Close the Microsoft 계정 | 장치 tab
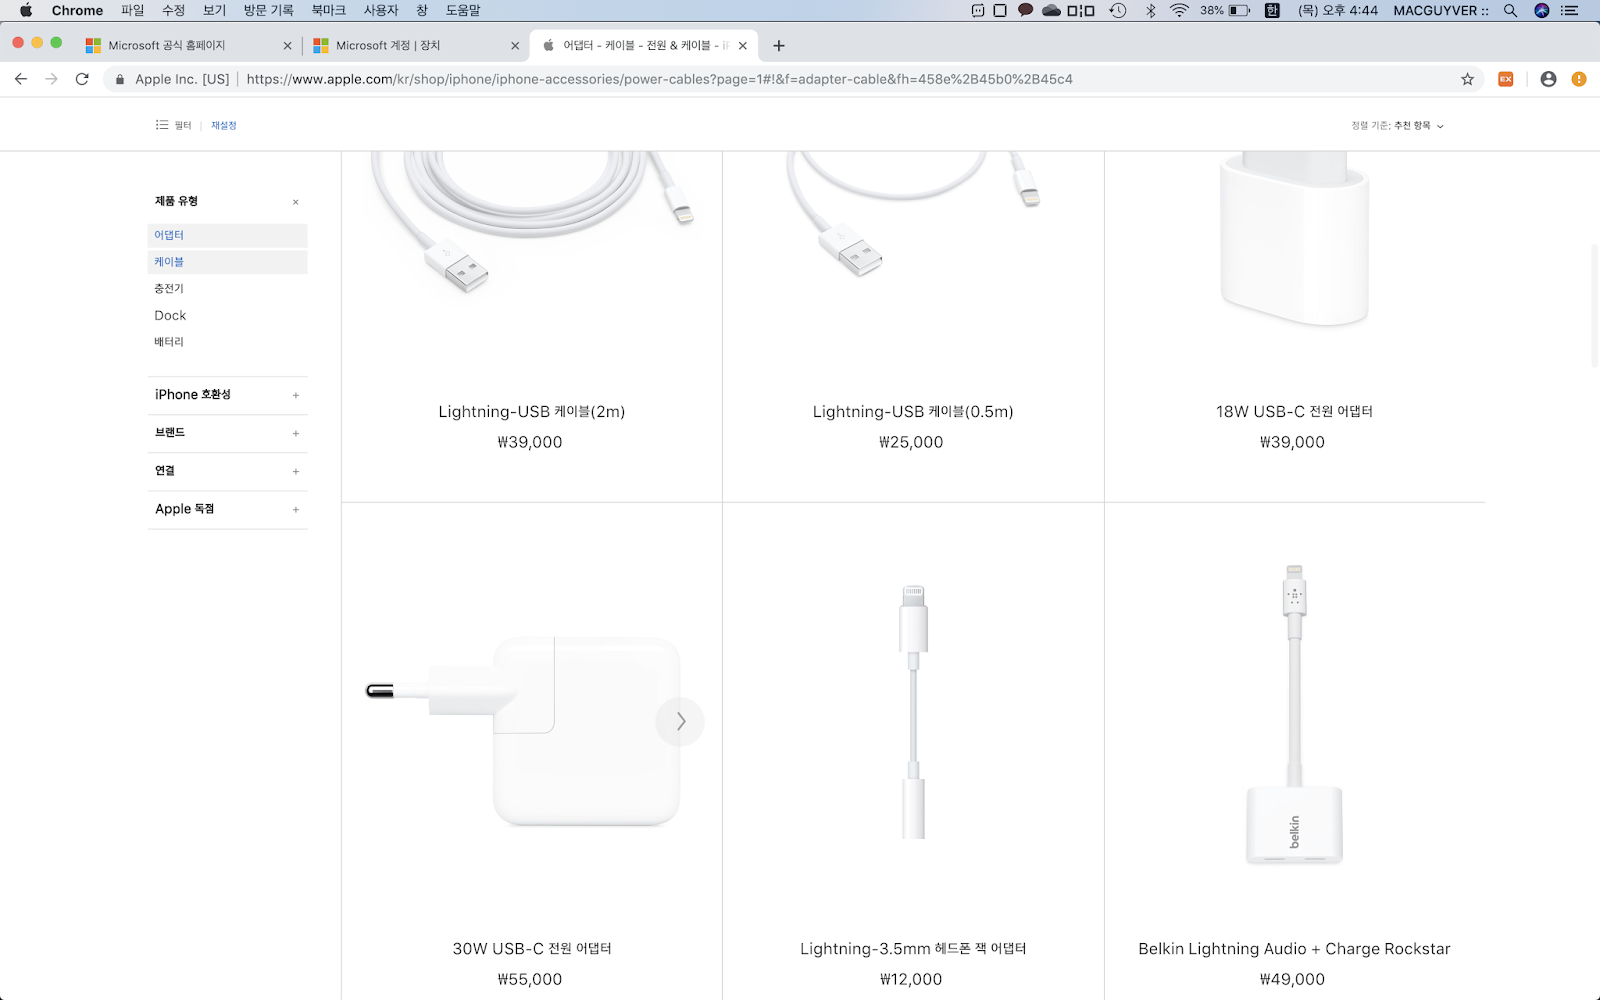 tap(515, 45)
